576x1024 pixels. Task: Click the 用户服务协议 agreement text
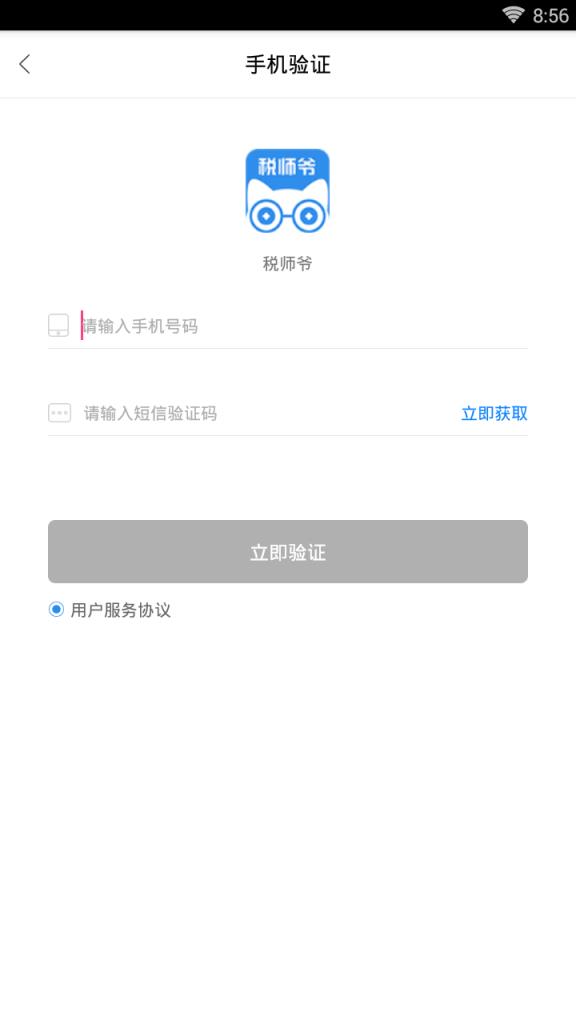click(118, 611)
